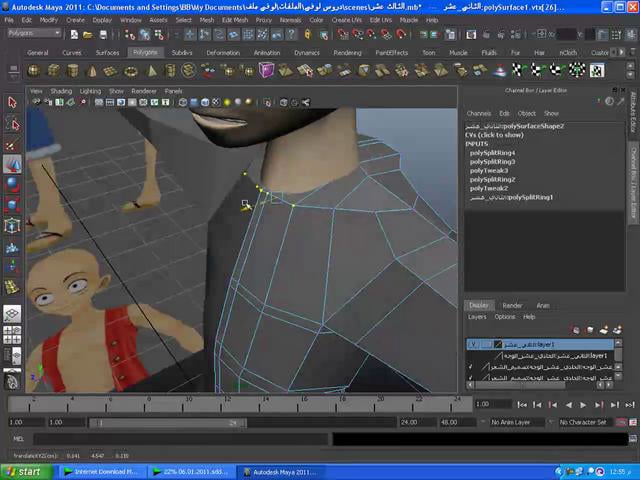Viewport: 640px width, 480px height.
Task: Open the Polygons menu set dropdown
Action: pyautogui.click(x=34, y=33)
